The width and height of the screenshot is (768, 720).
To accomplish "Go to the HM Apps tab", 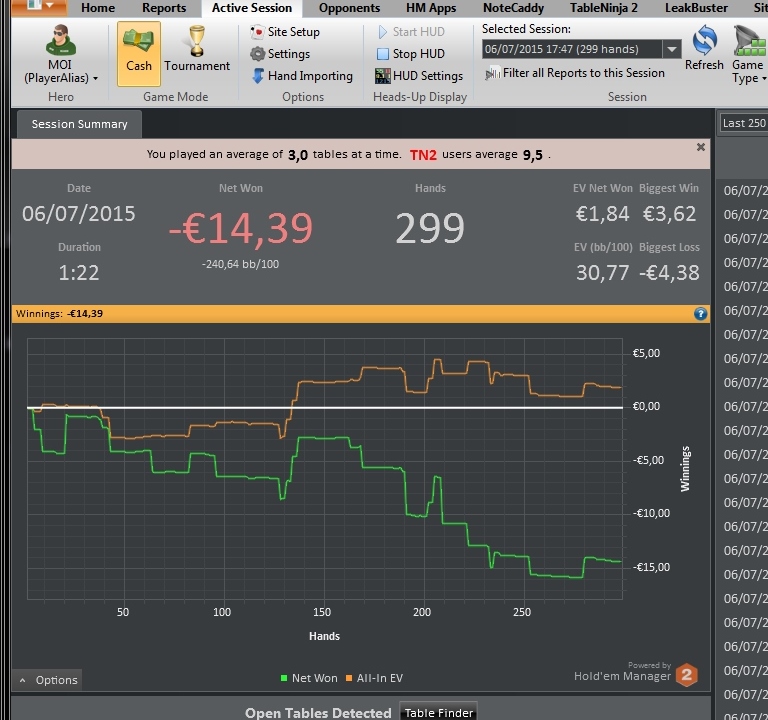I will (x=431, y=8).
